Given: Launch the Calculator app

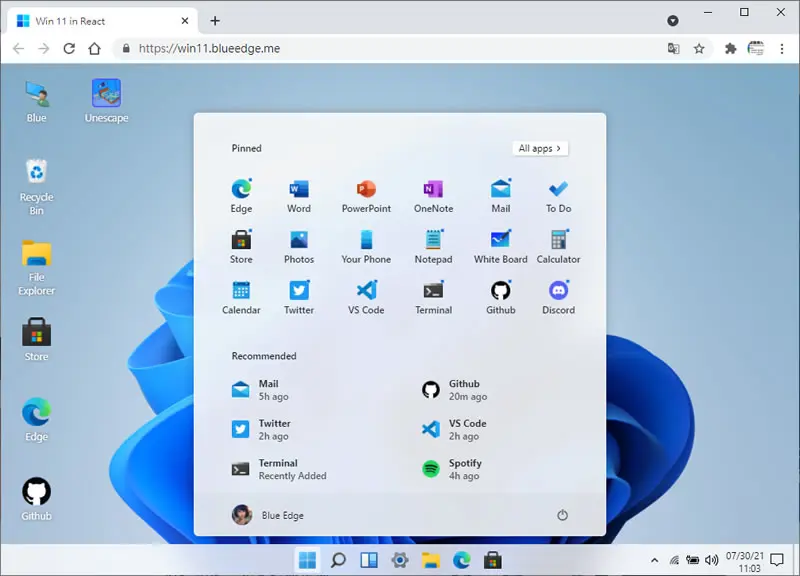Looking at the screenshot, I should [x=558, y=246].
